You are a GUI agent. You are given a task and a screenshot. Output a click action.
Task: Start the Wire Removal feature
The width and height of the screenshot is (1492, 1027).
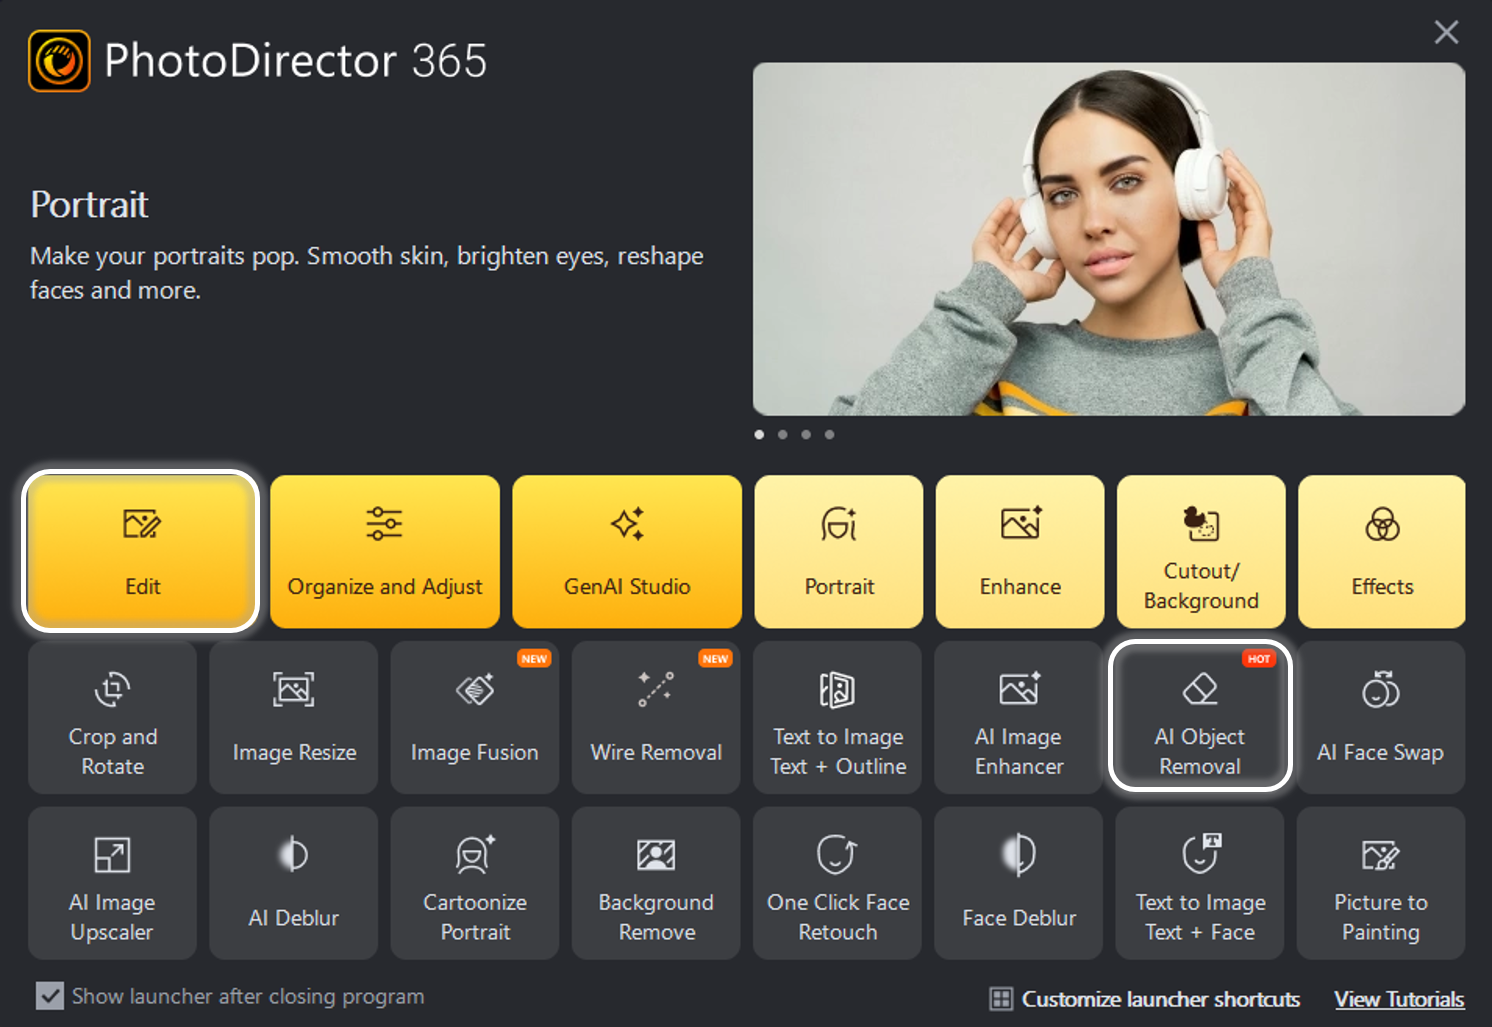click(656, 717)
